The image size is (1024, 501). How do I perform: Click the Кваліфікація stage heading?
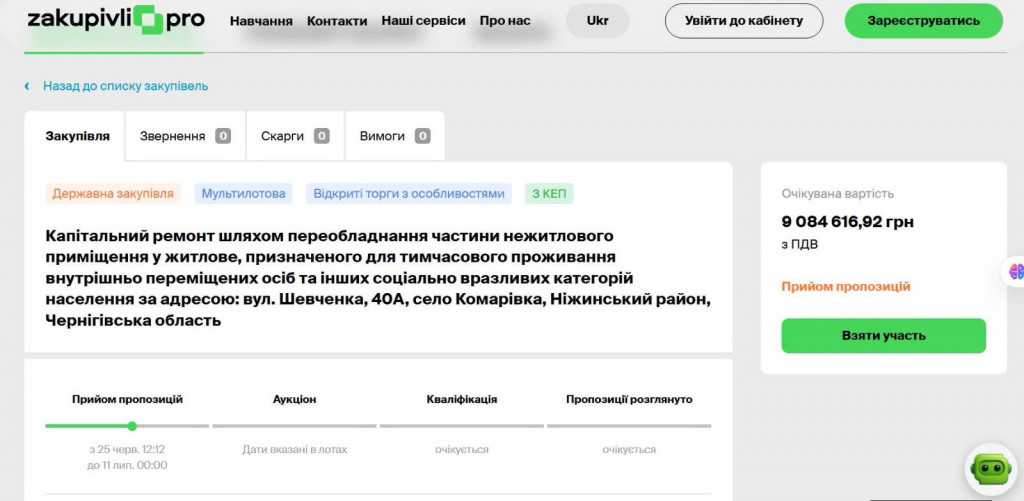(x=462, y=399)
